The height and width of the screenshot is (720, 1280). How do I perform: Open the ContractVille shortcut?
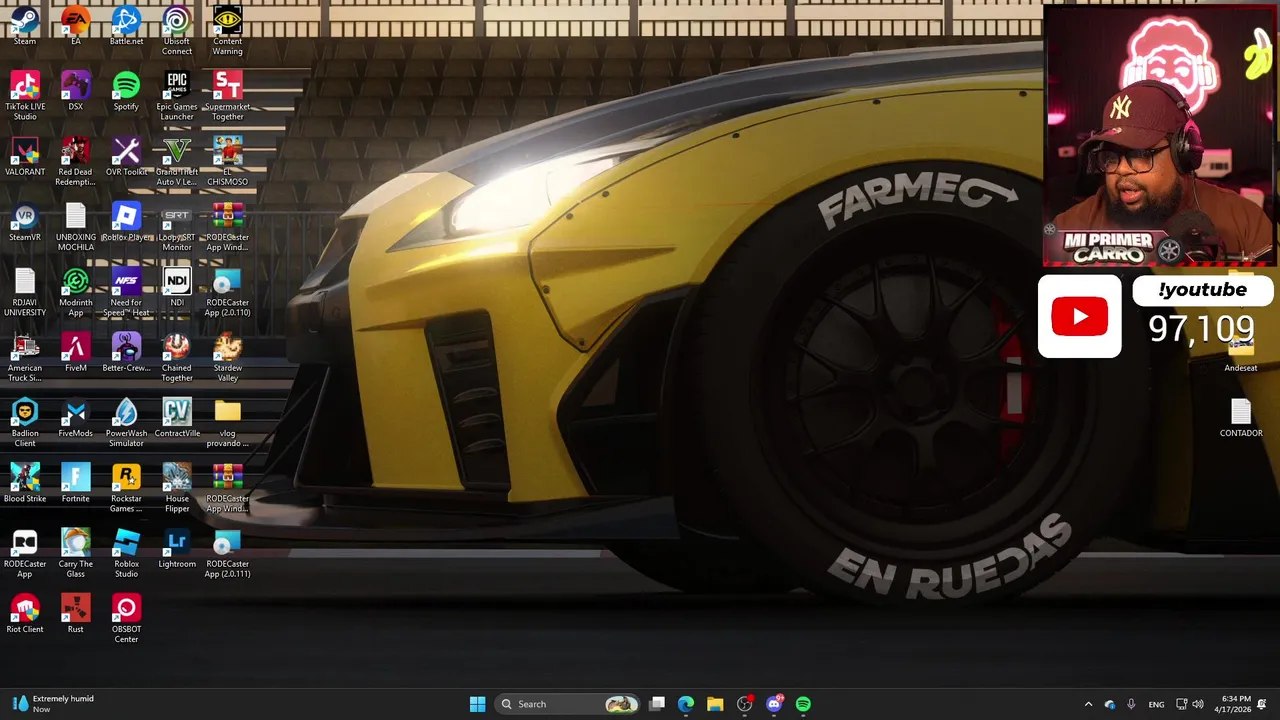click(x=177, y=417)
